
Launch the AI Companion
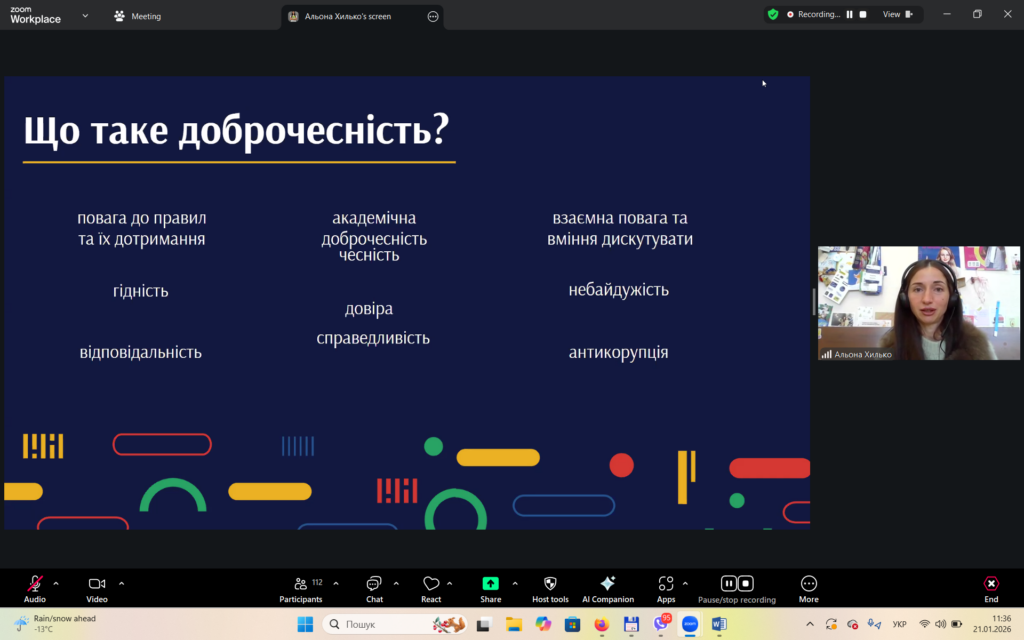click(607, 584)
